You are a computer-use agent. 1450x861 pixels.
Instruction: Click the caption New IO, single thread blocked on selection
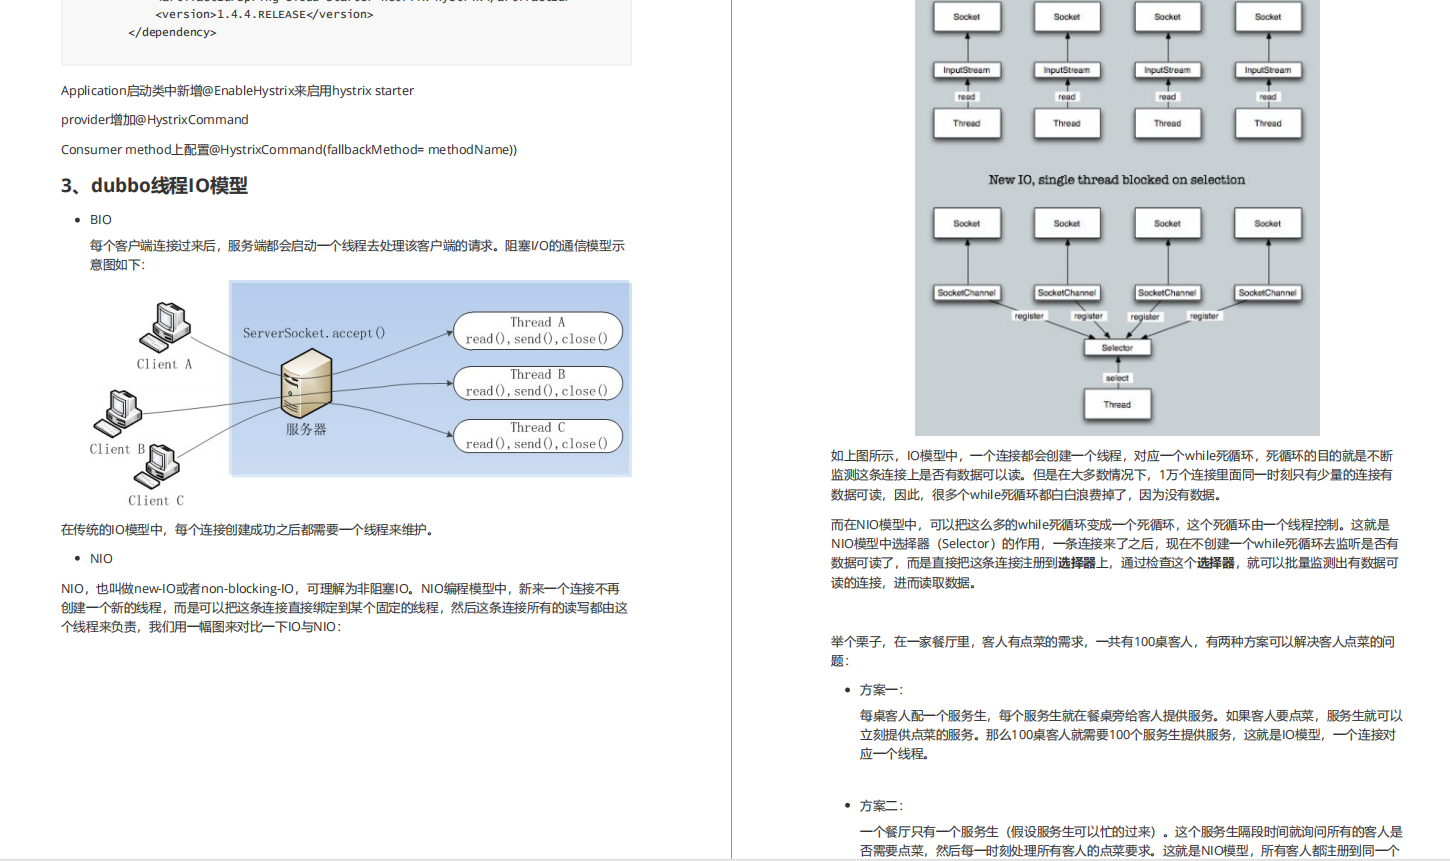point(1117,180)
